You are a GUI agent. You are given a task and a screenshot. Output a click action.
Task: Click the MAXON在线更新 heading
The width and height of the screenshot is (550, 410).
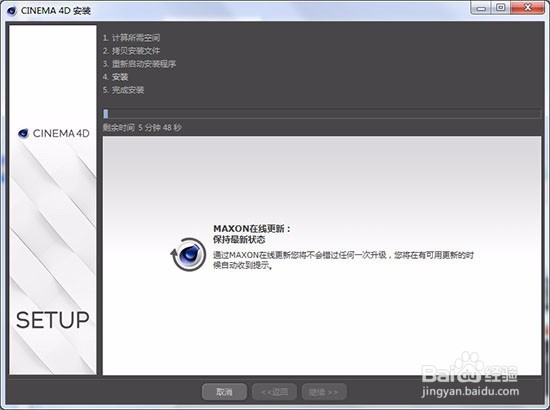(252, 229)
